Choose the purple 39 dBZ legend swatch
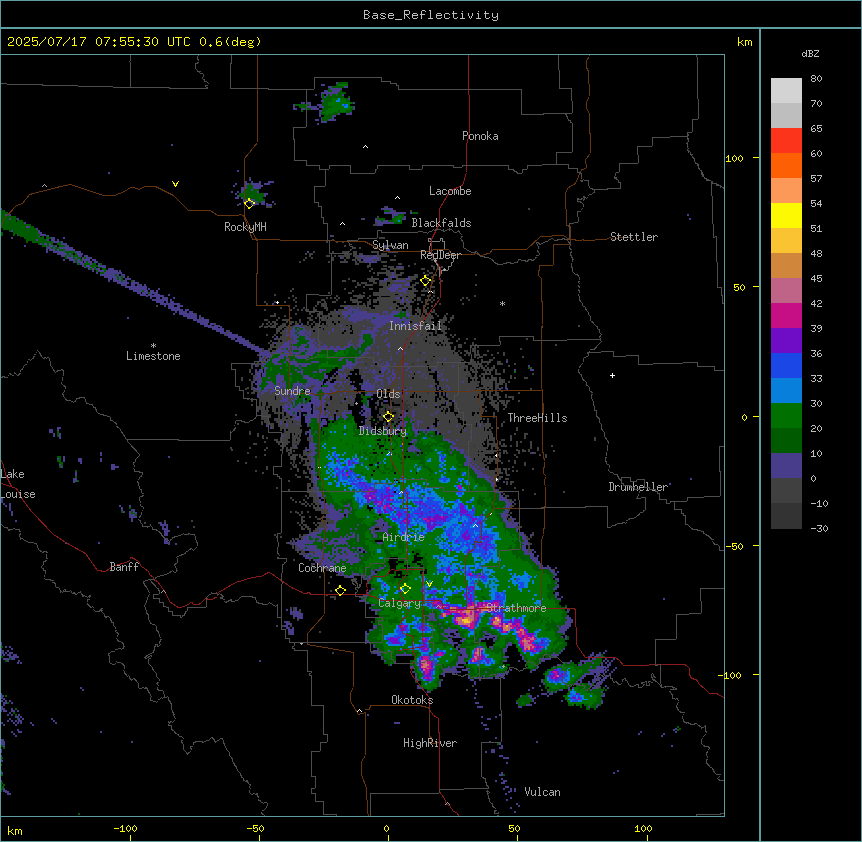The height and width of the screenshot is (842, 862). point(786,341)
